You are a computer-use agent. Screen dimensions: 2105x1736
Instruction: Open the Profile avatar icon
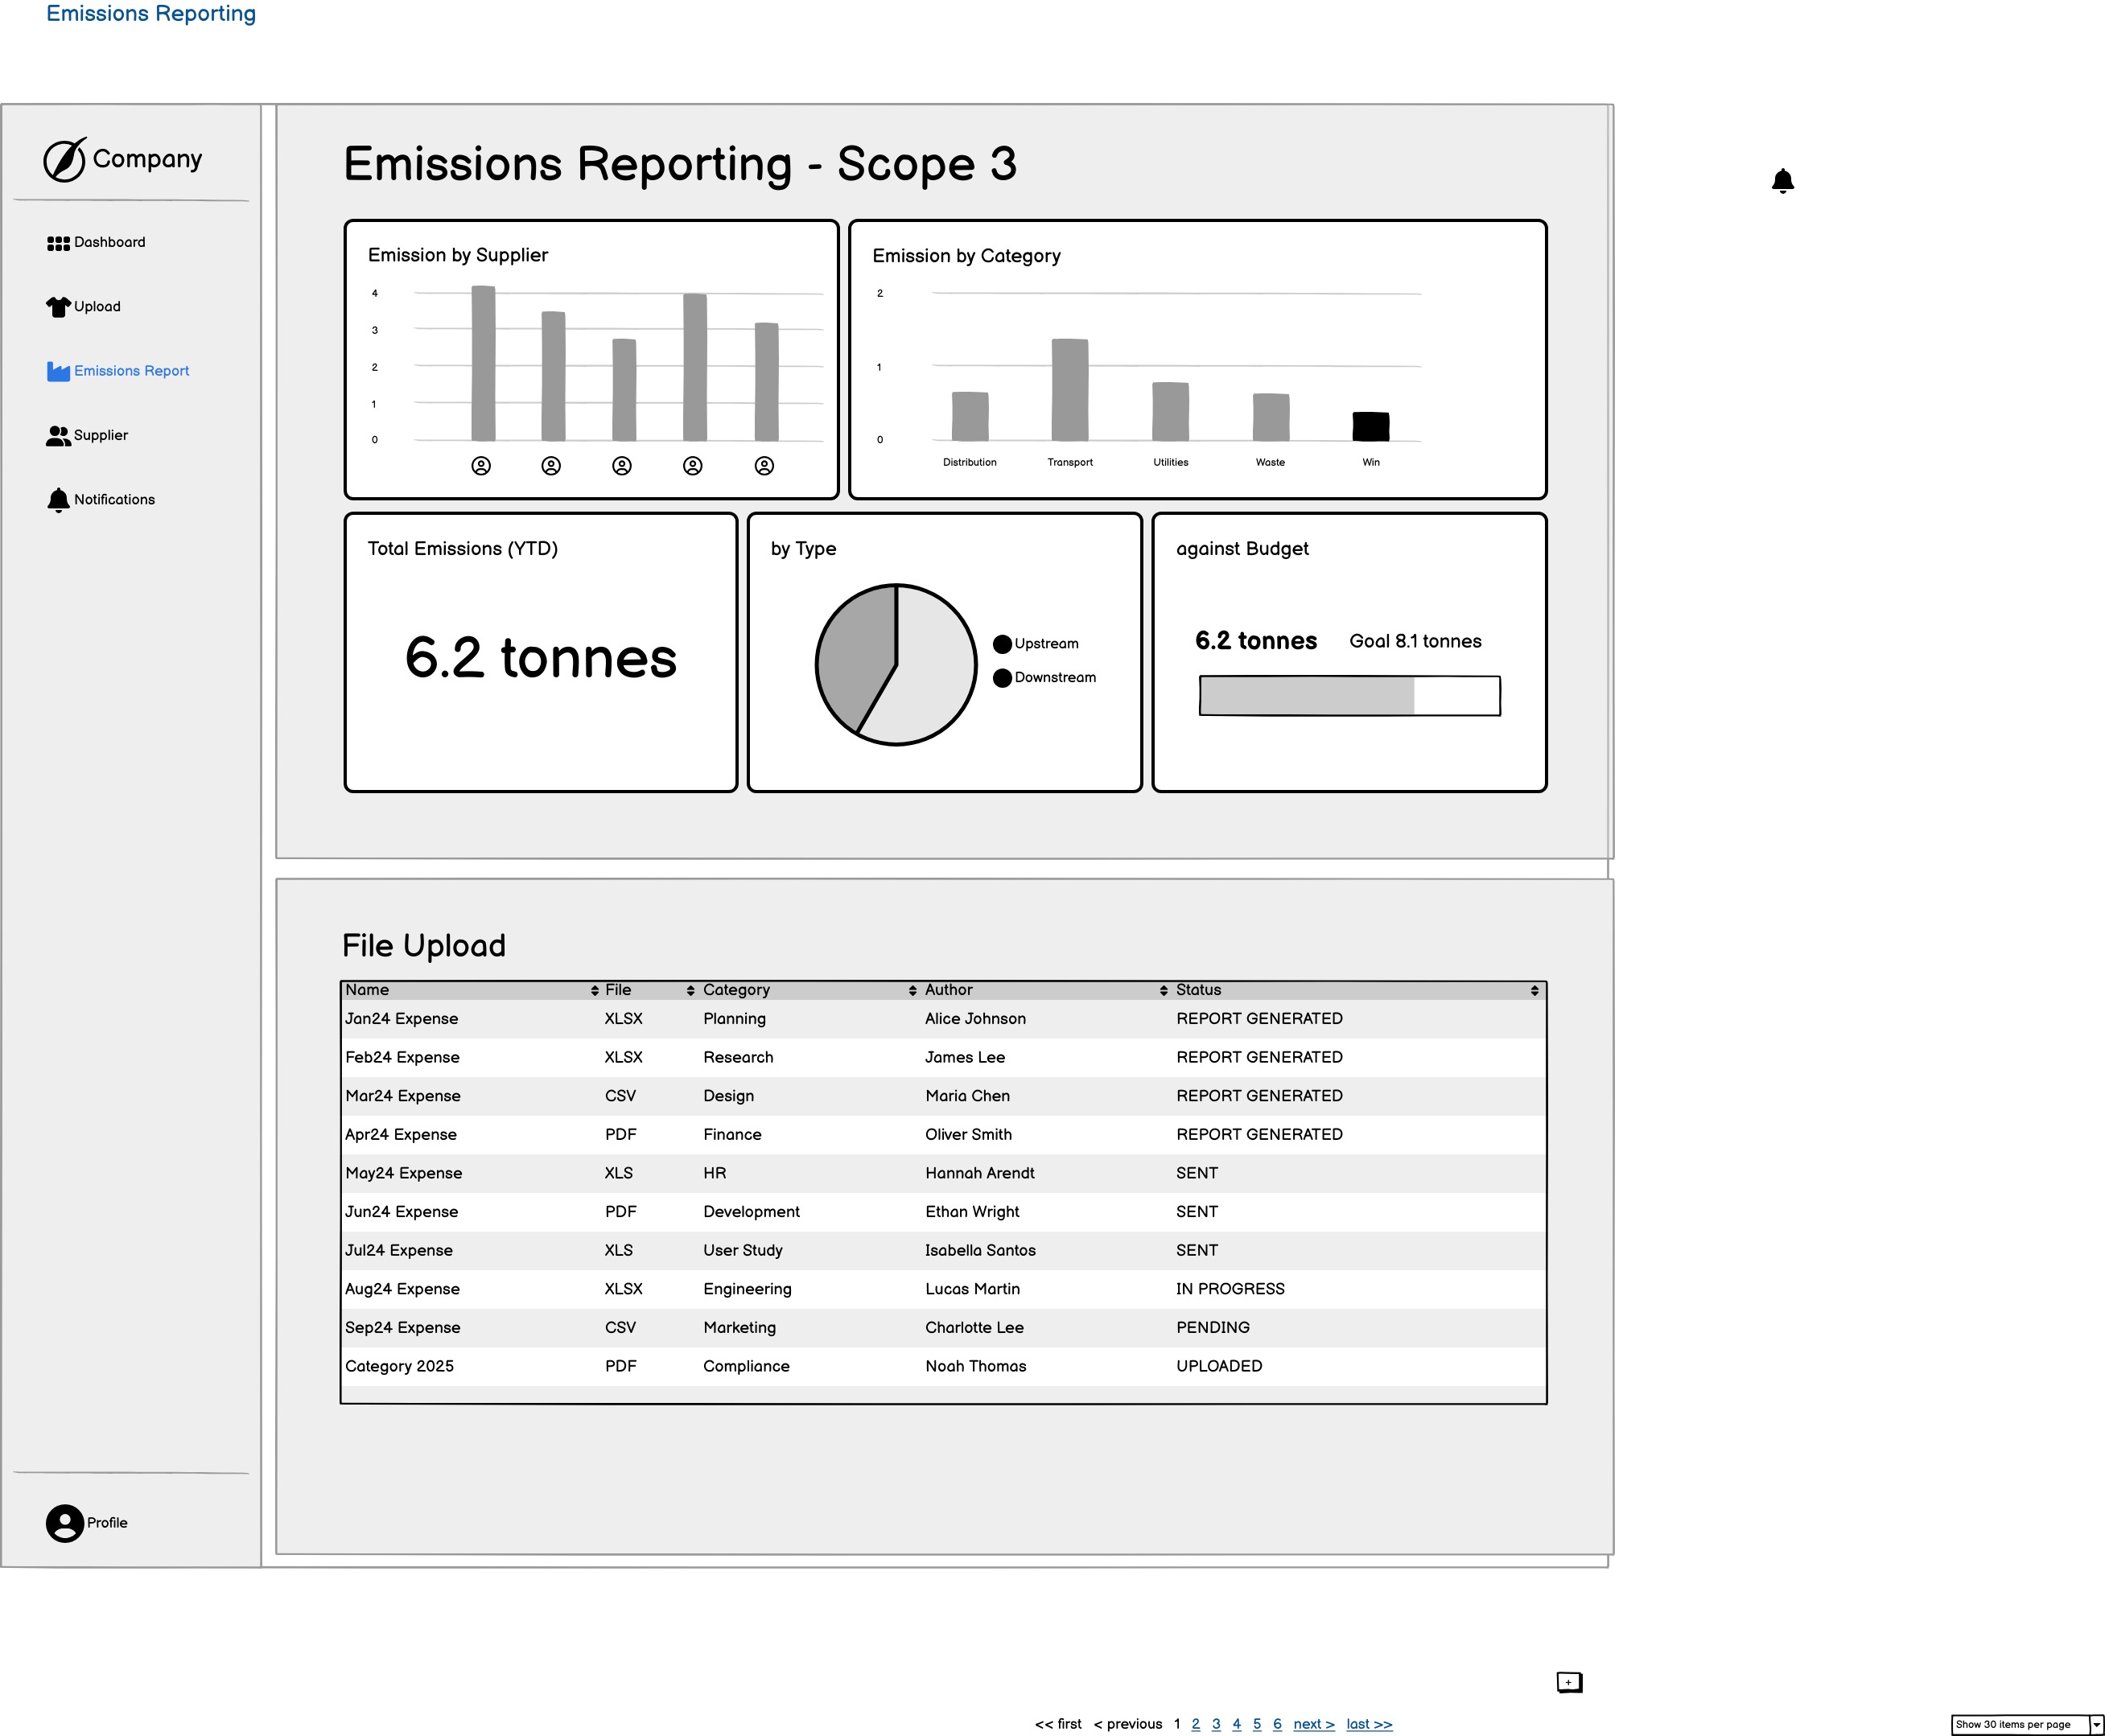point(65,1523)
